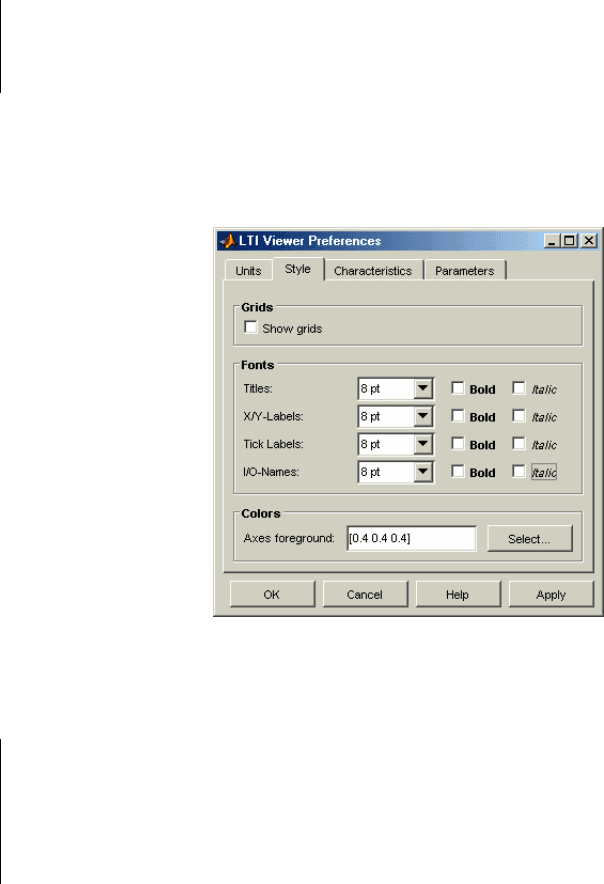Click the Select... color button
Screen dimensions: 604x884
point(530,538)
